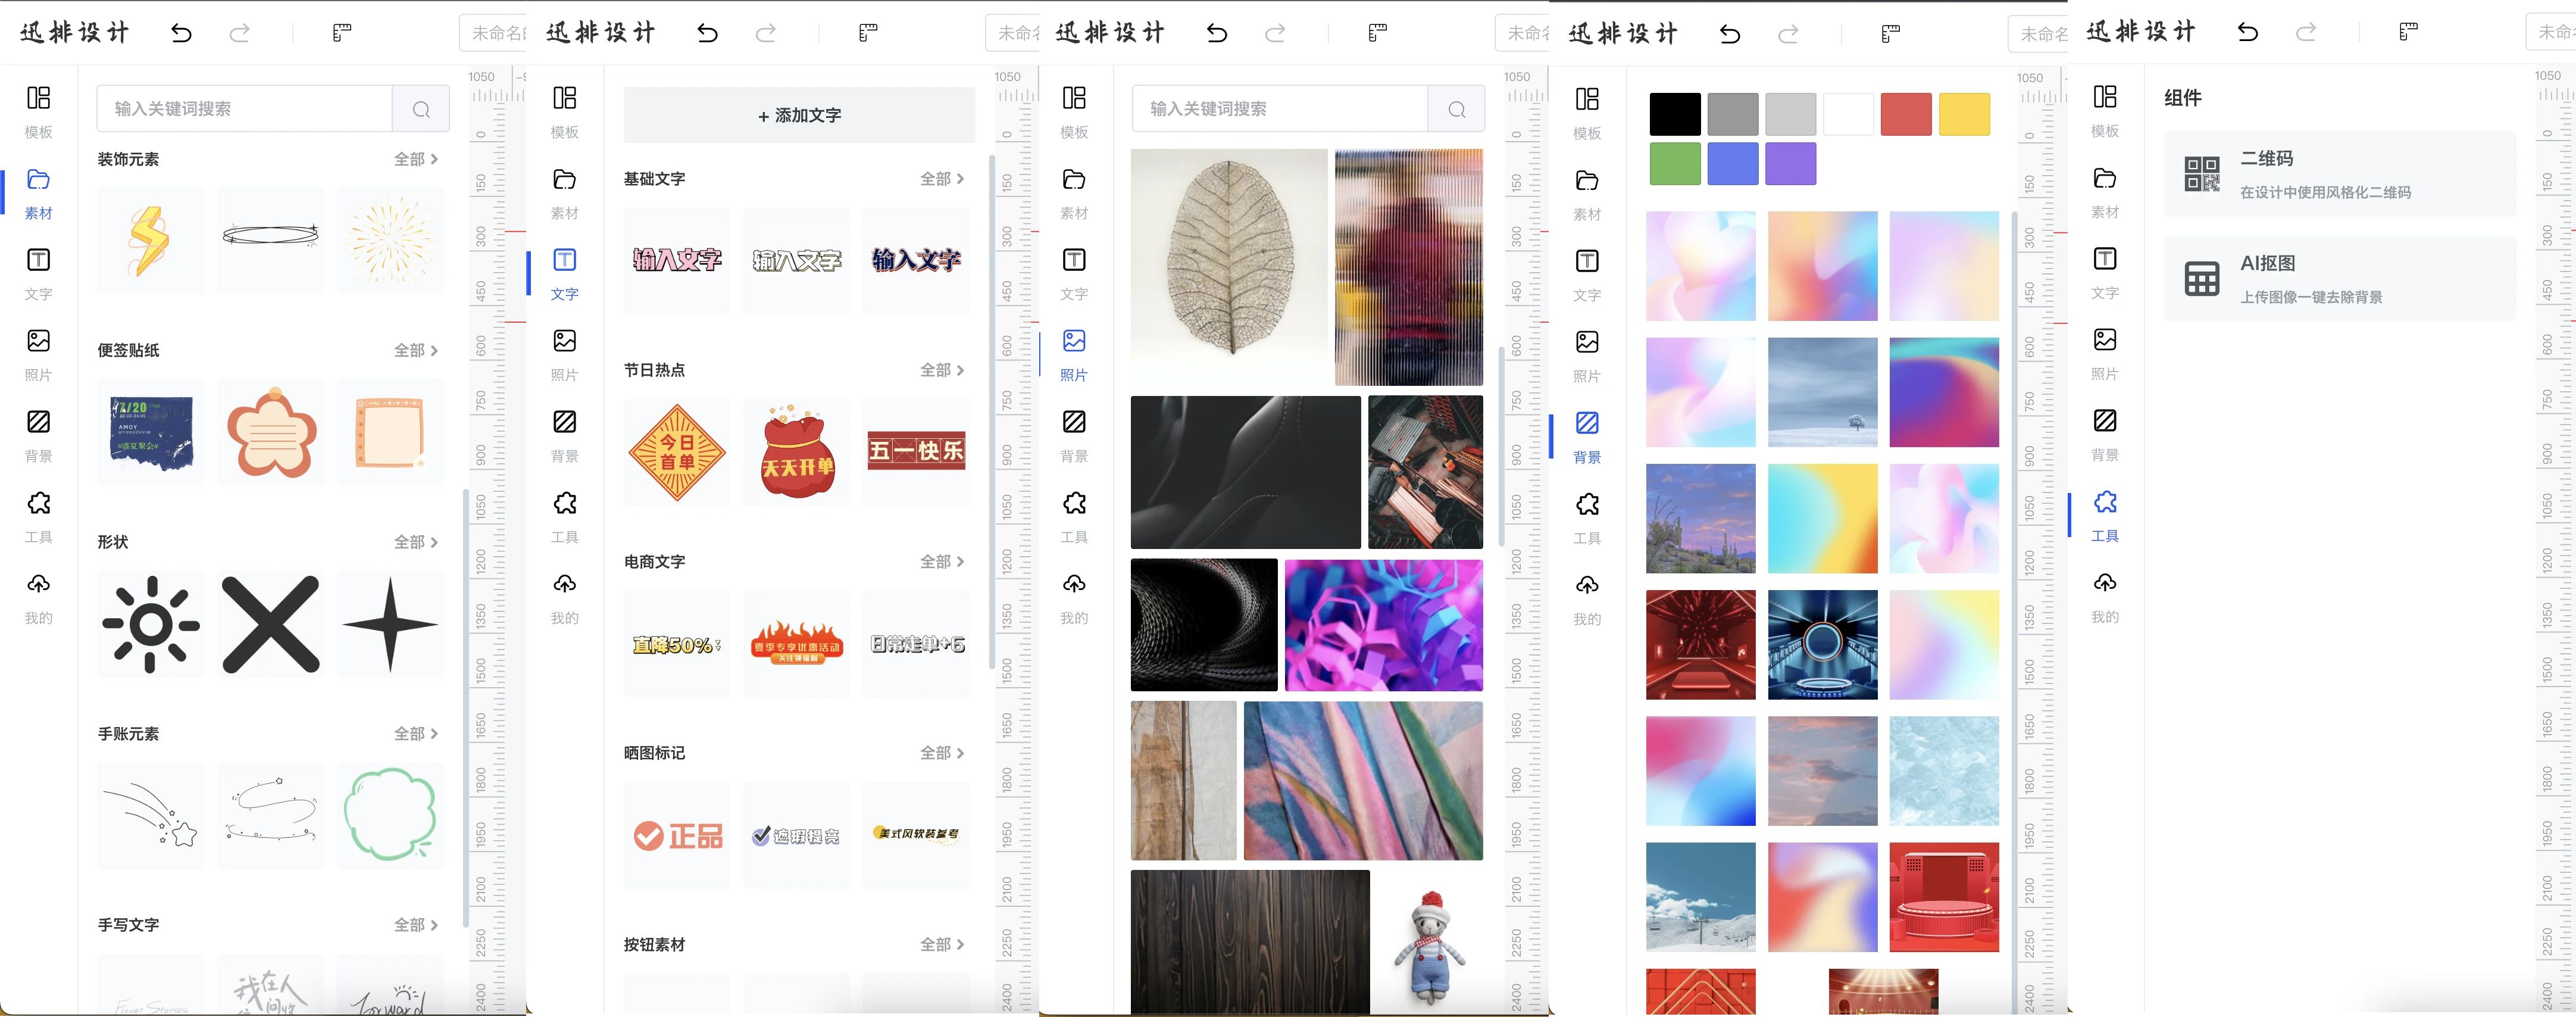Expand 全部 for 便签贴纸

point(416,350)
